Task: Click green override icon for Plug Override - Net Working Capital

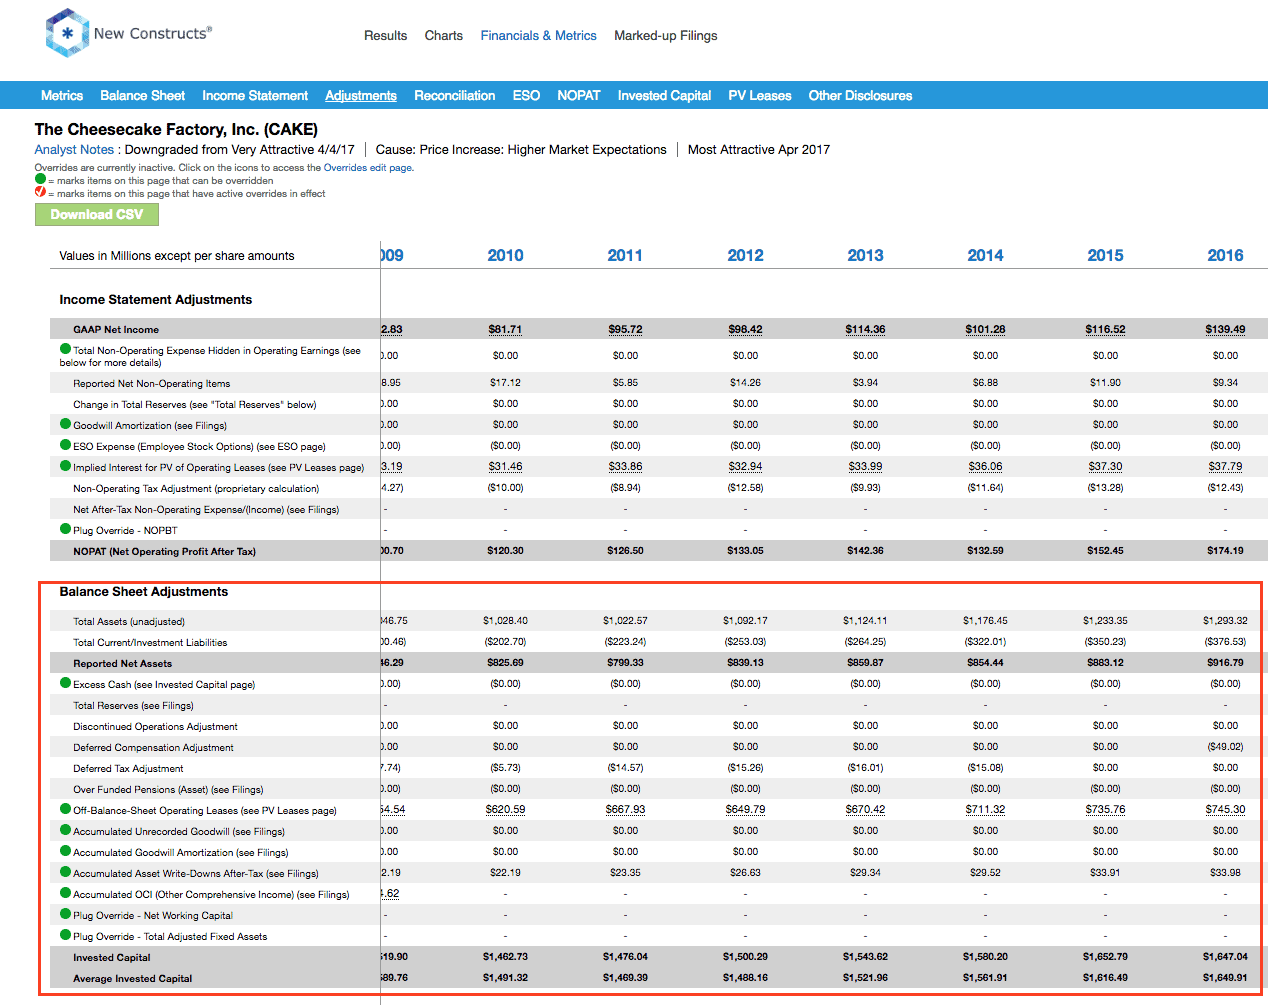Action: click(x=65, y=914)
